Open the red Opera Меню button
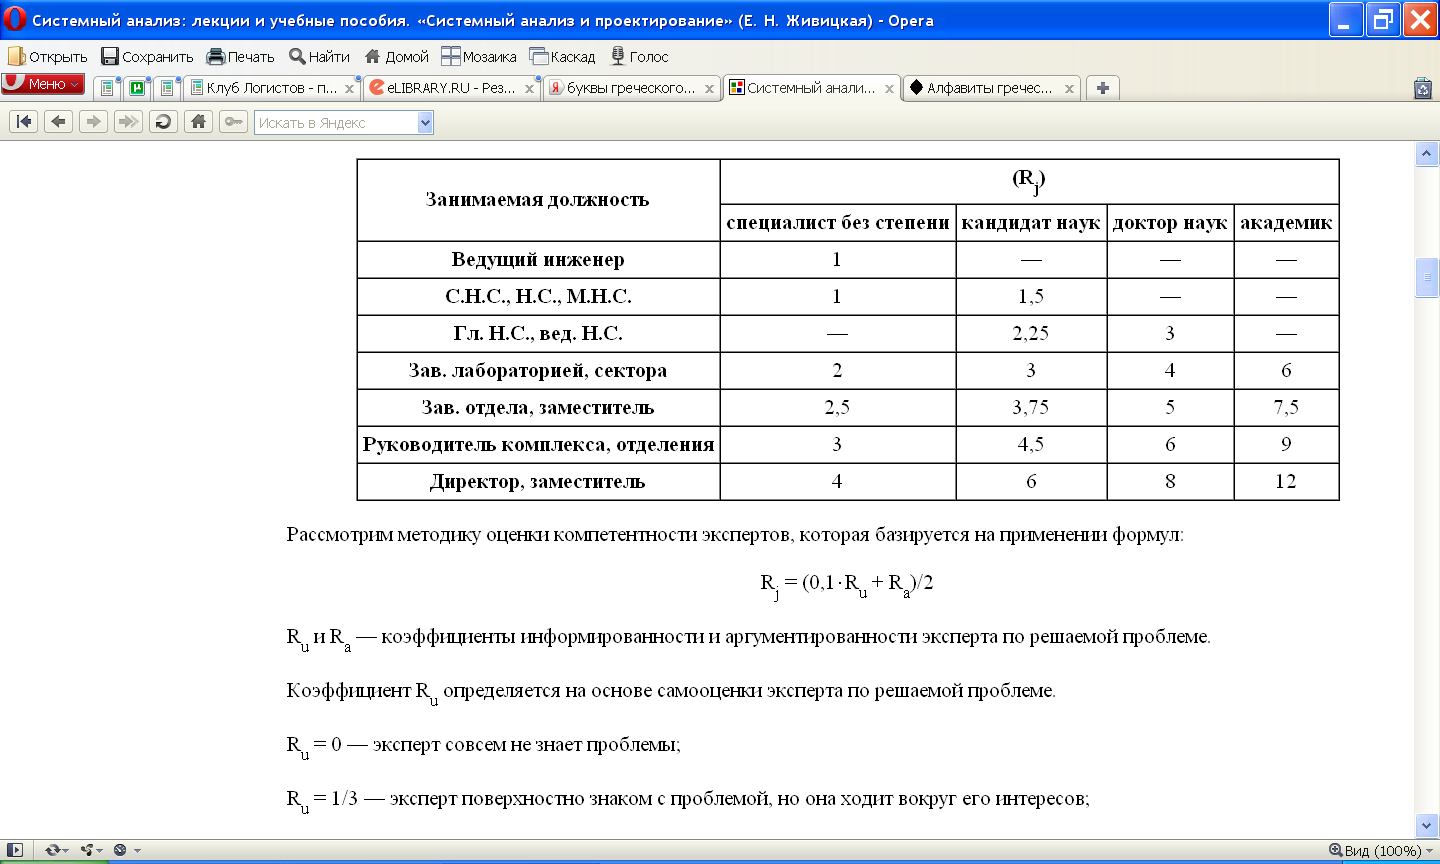 pyautogui.click(x=43, y=85)
